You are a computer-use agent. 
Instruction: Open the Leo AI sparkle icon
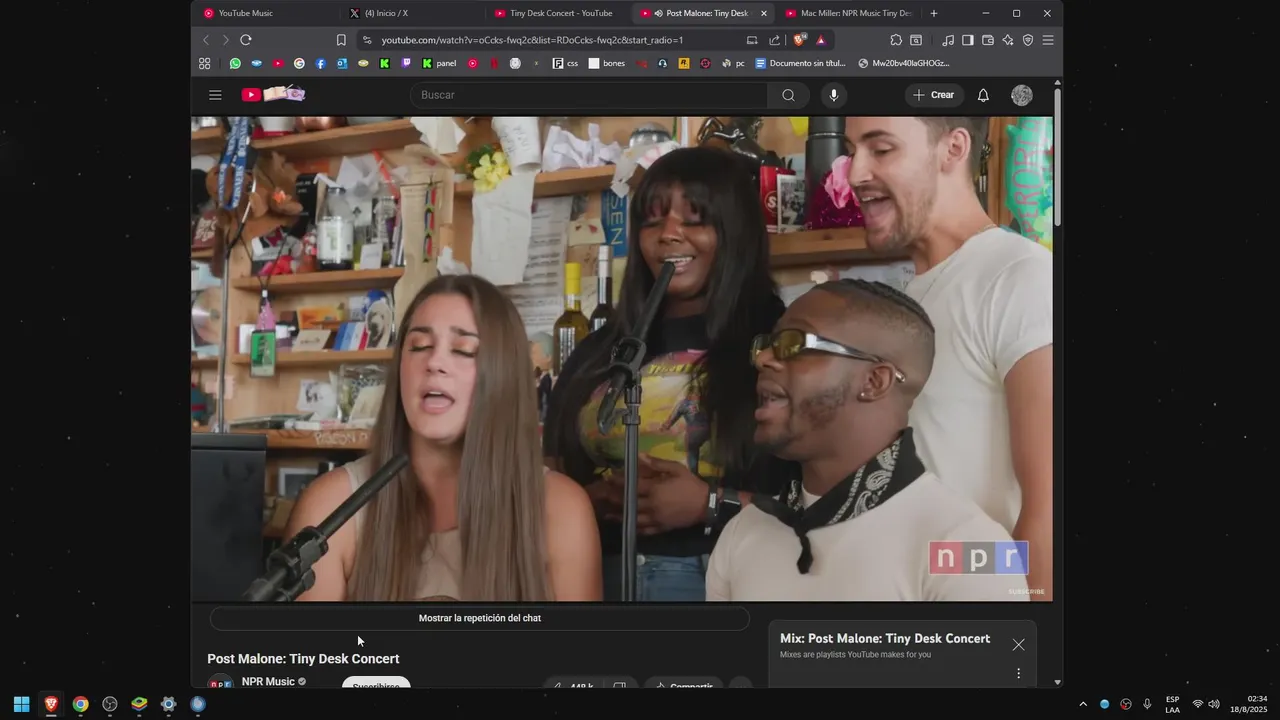coord(1008,40)
